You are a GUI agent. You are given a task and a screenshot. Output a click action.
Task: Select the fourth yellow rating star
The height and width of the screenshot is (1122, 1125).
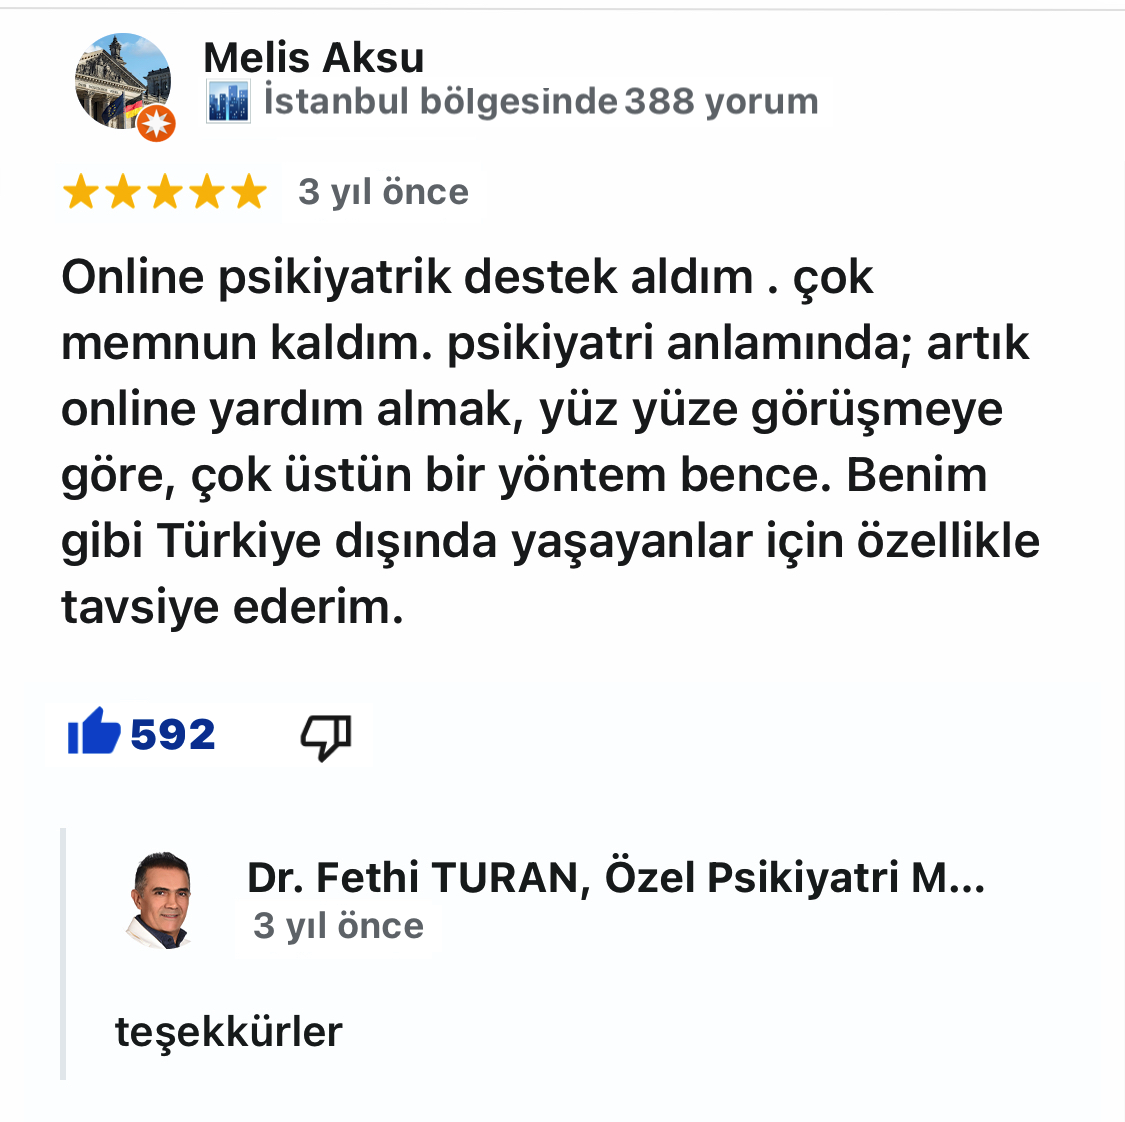pos(208,192)
